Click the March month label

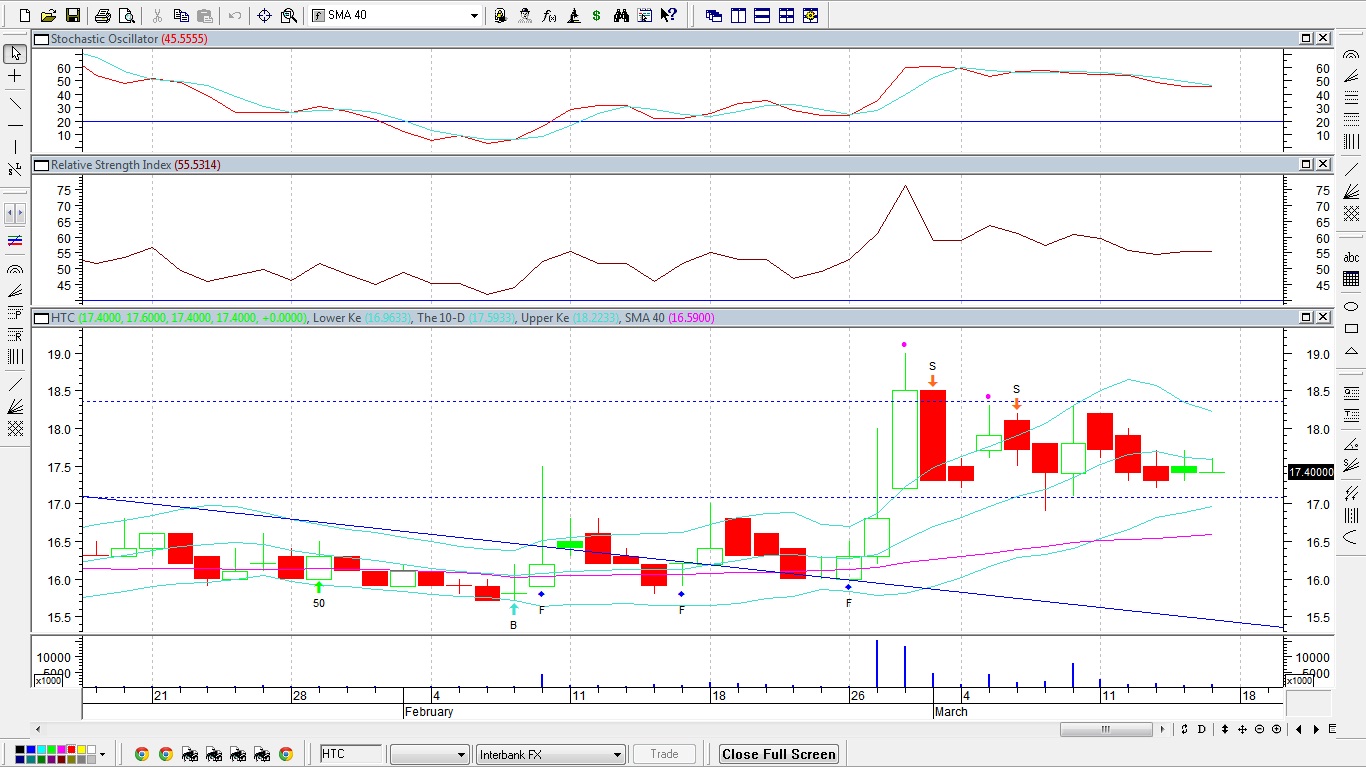tap(951, 712)
